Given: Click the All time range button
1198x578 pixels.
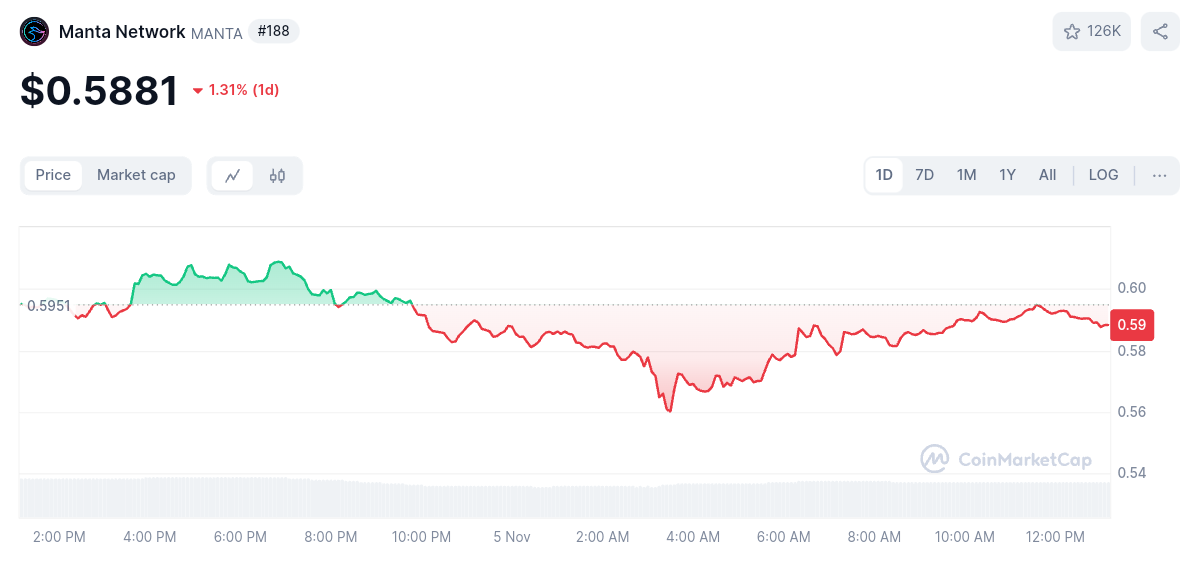Looking at the screenshot, I should click(x=1047, y=175).
